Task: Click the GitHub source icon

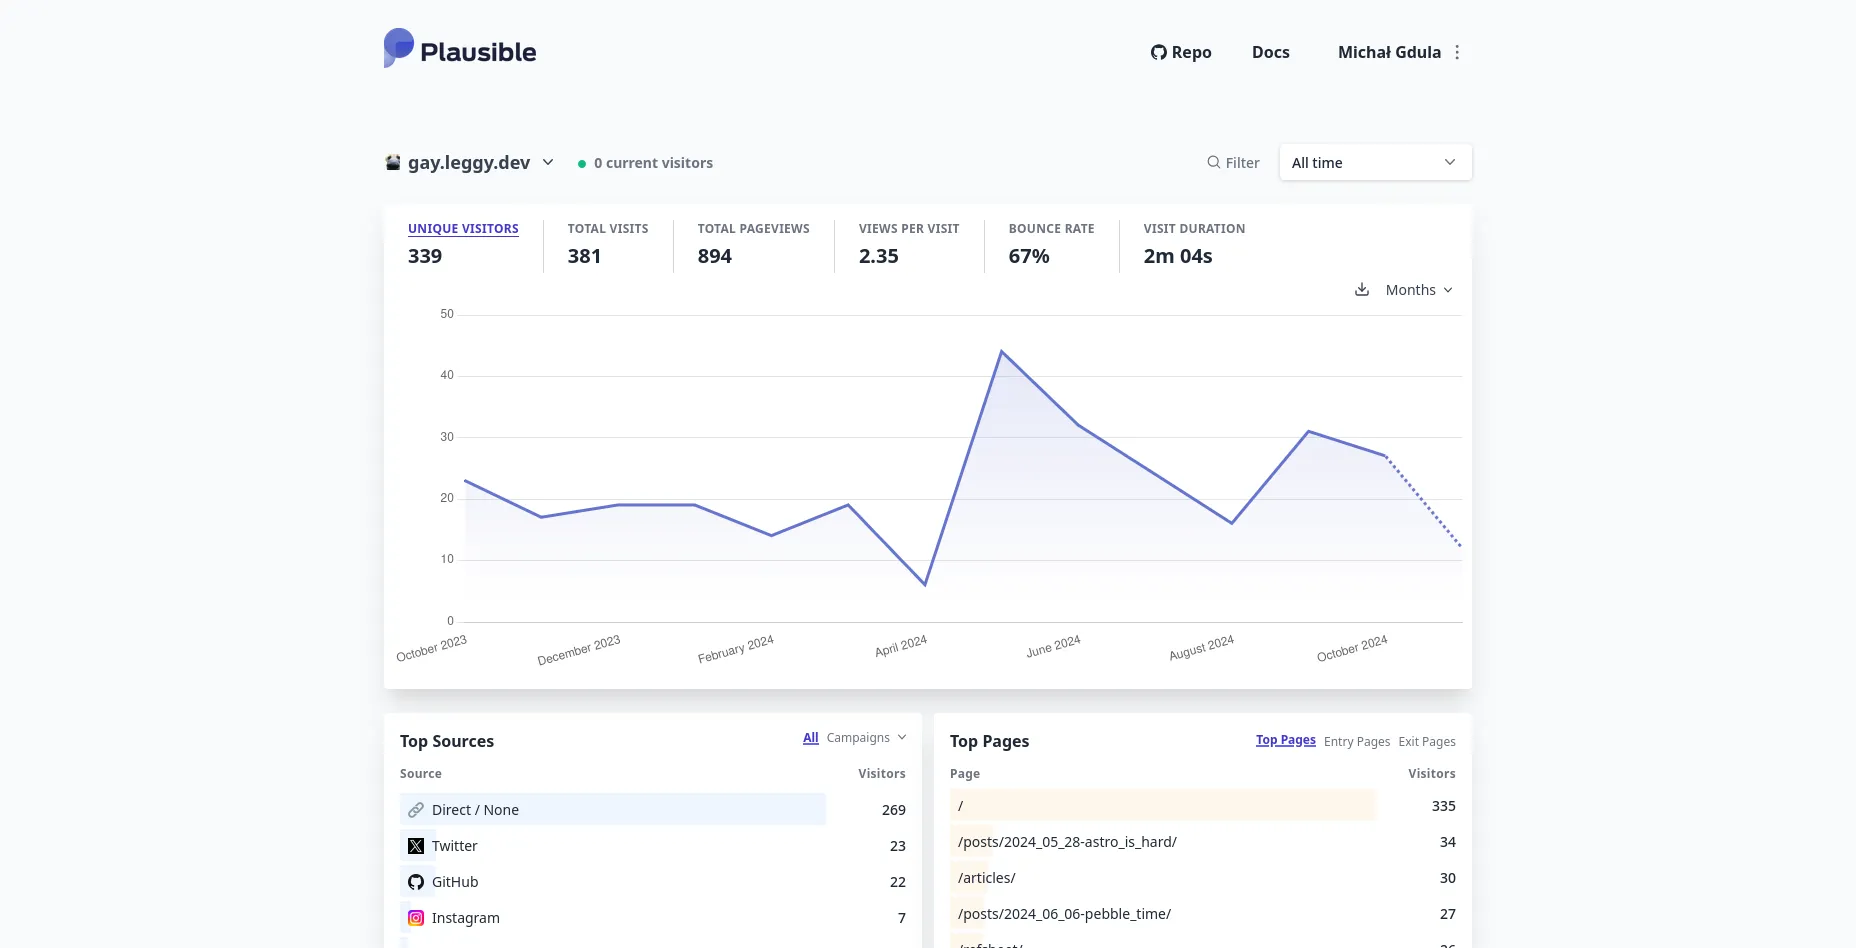Action: 416,882
